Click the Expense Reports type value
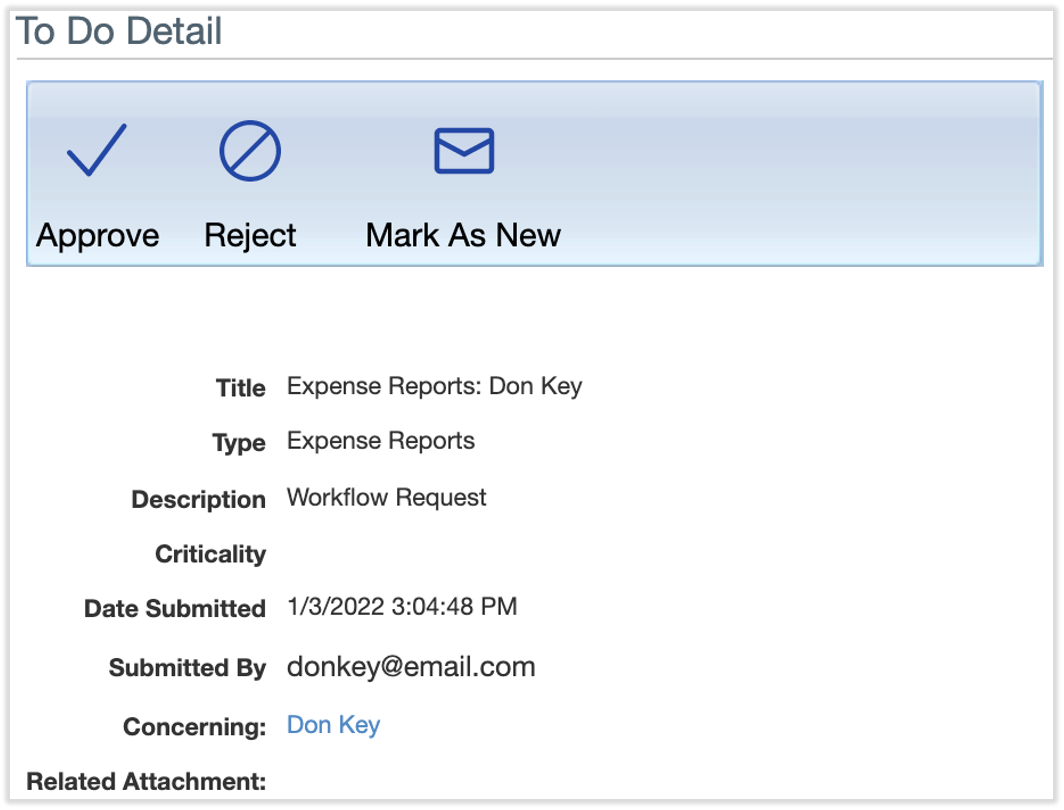The height and width of the screenshot is (810, 1064). (380, 441)
